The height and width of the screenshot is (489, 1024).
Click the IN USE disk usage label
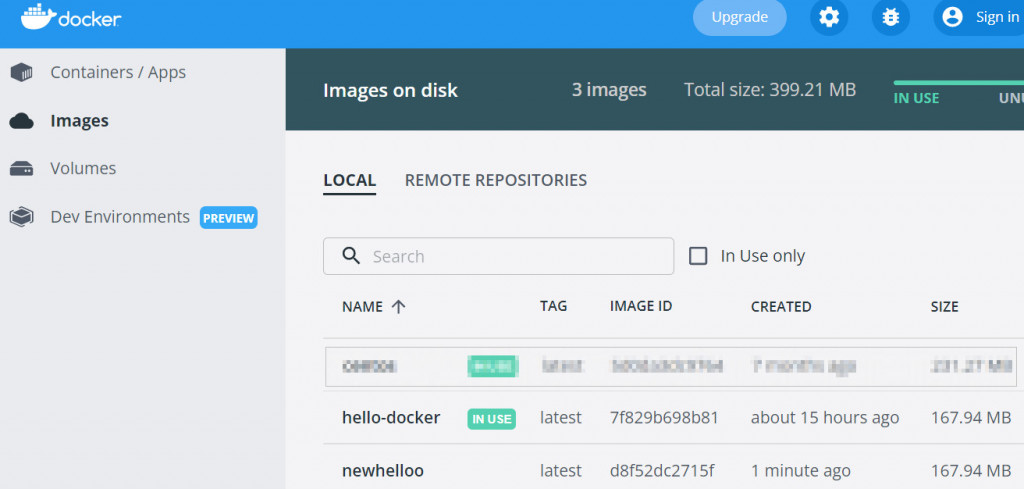[x=916, y=99]
